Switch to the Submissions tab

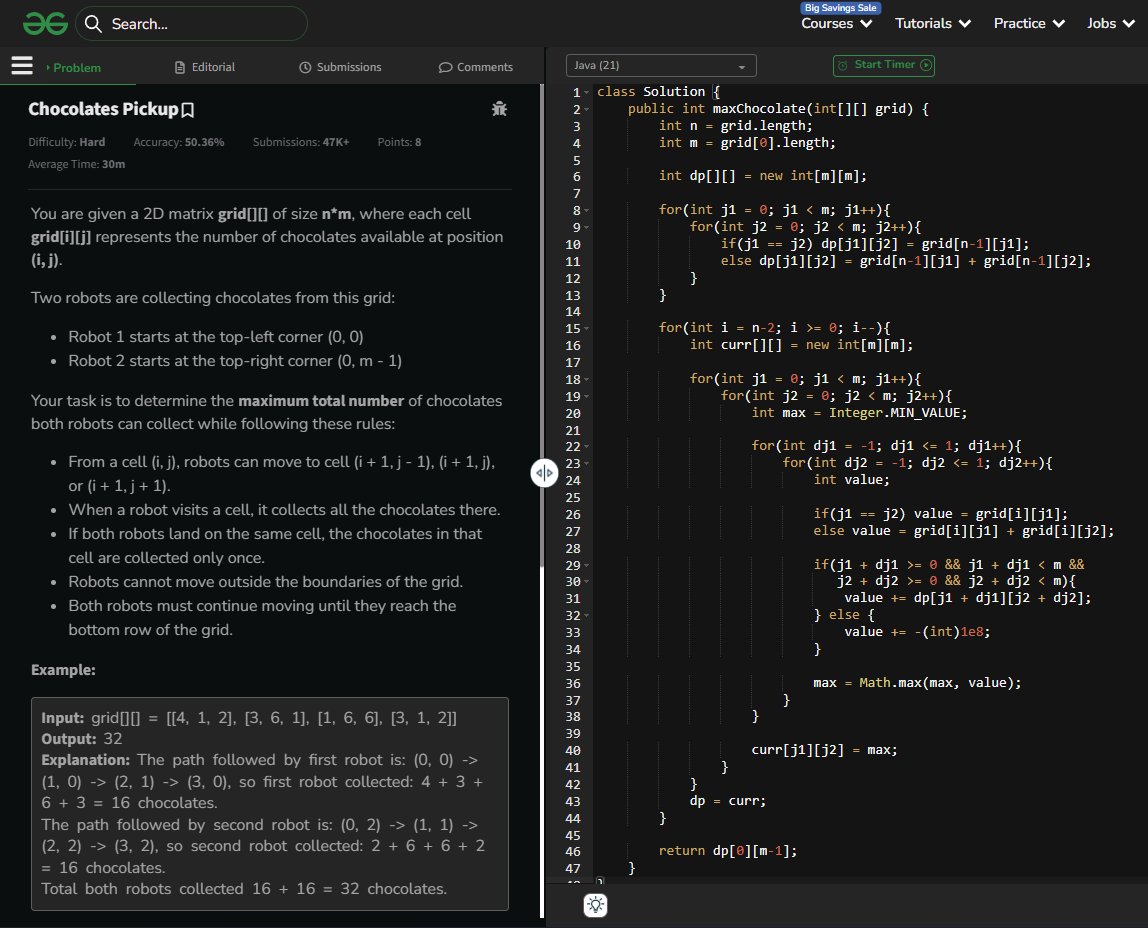coord(340,67)
